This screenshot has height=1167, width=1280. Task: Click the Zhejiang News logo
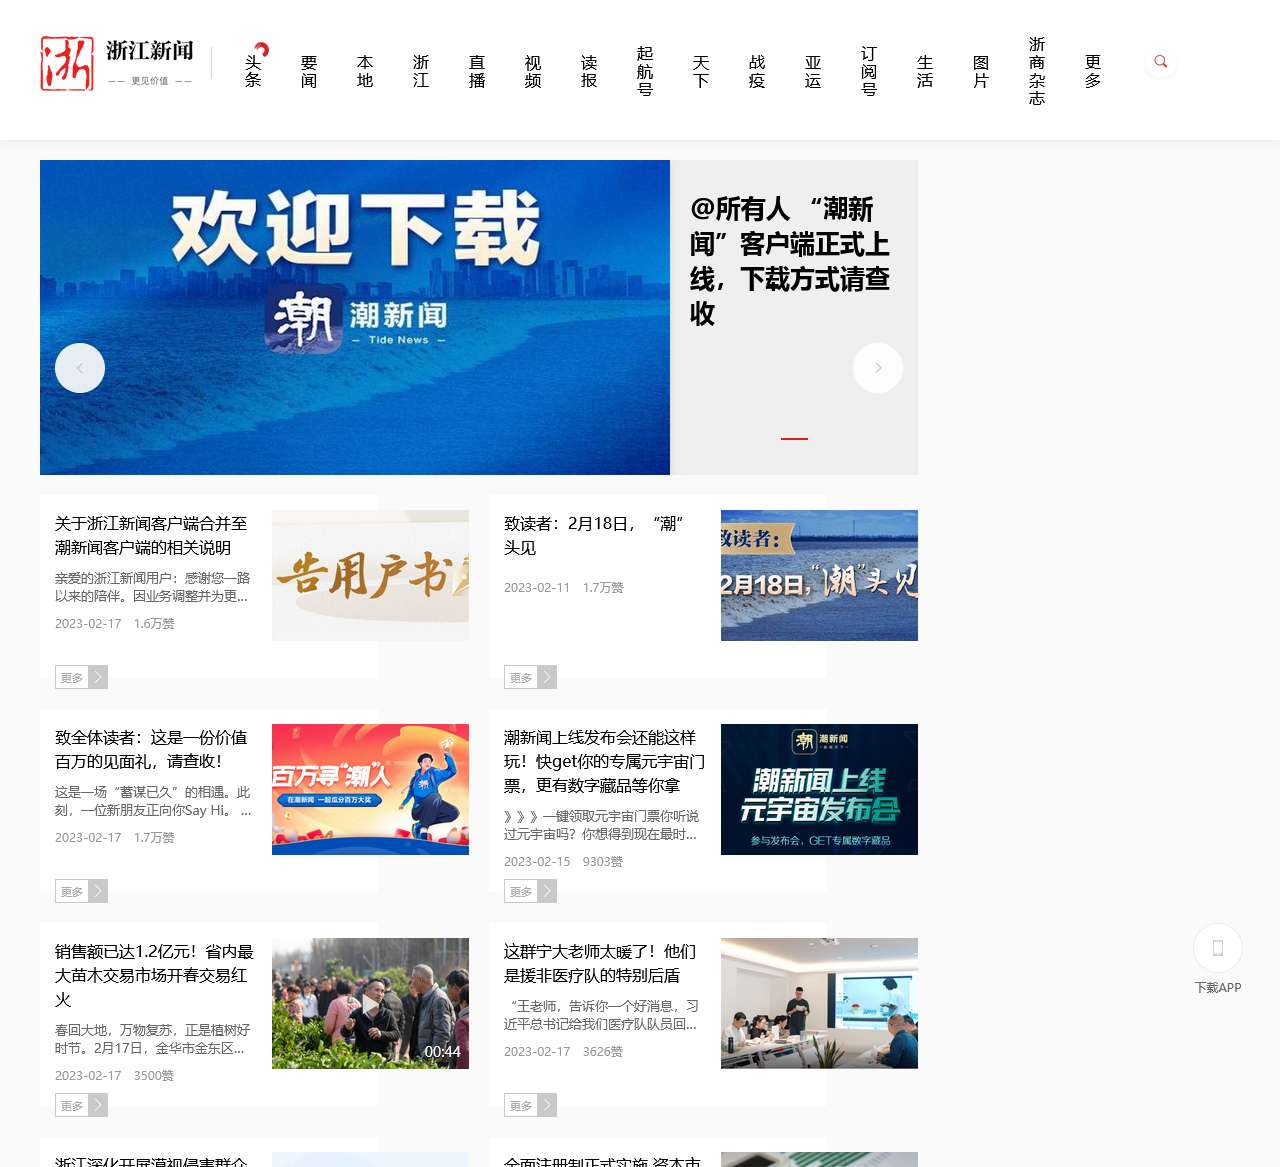117,63
